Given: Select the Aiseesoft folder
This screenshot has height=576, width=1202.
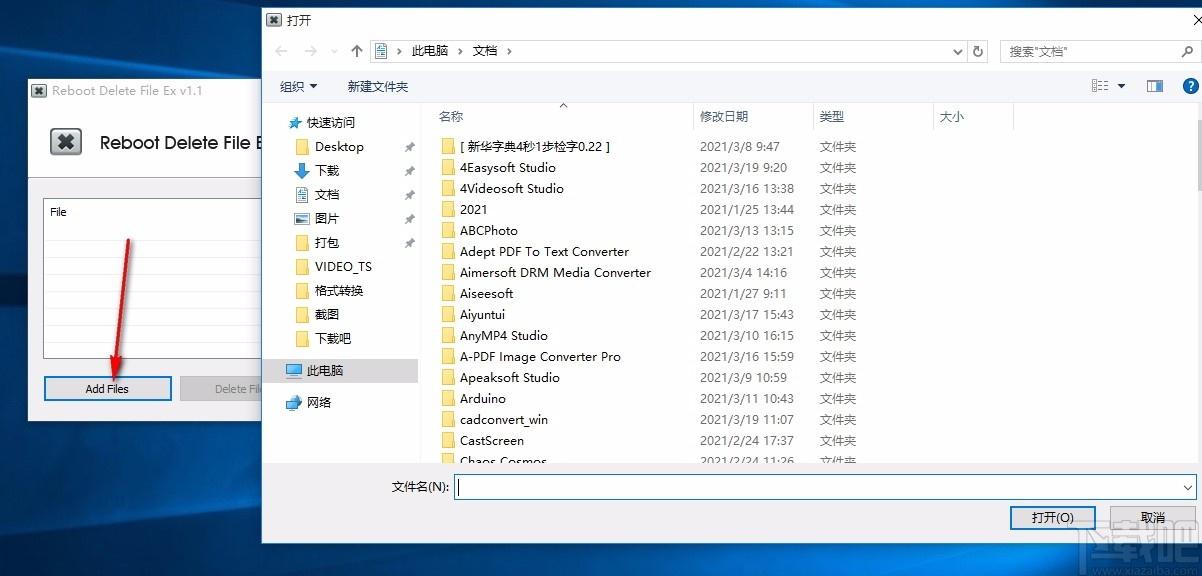Looking at the screenshot, I should tap(487, 293).
